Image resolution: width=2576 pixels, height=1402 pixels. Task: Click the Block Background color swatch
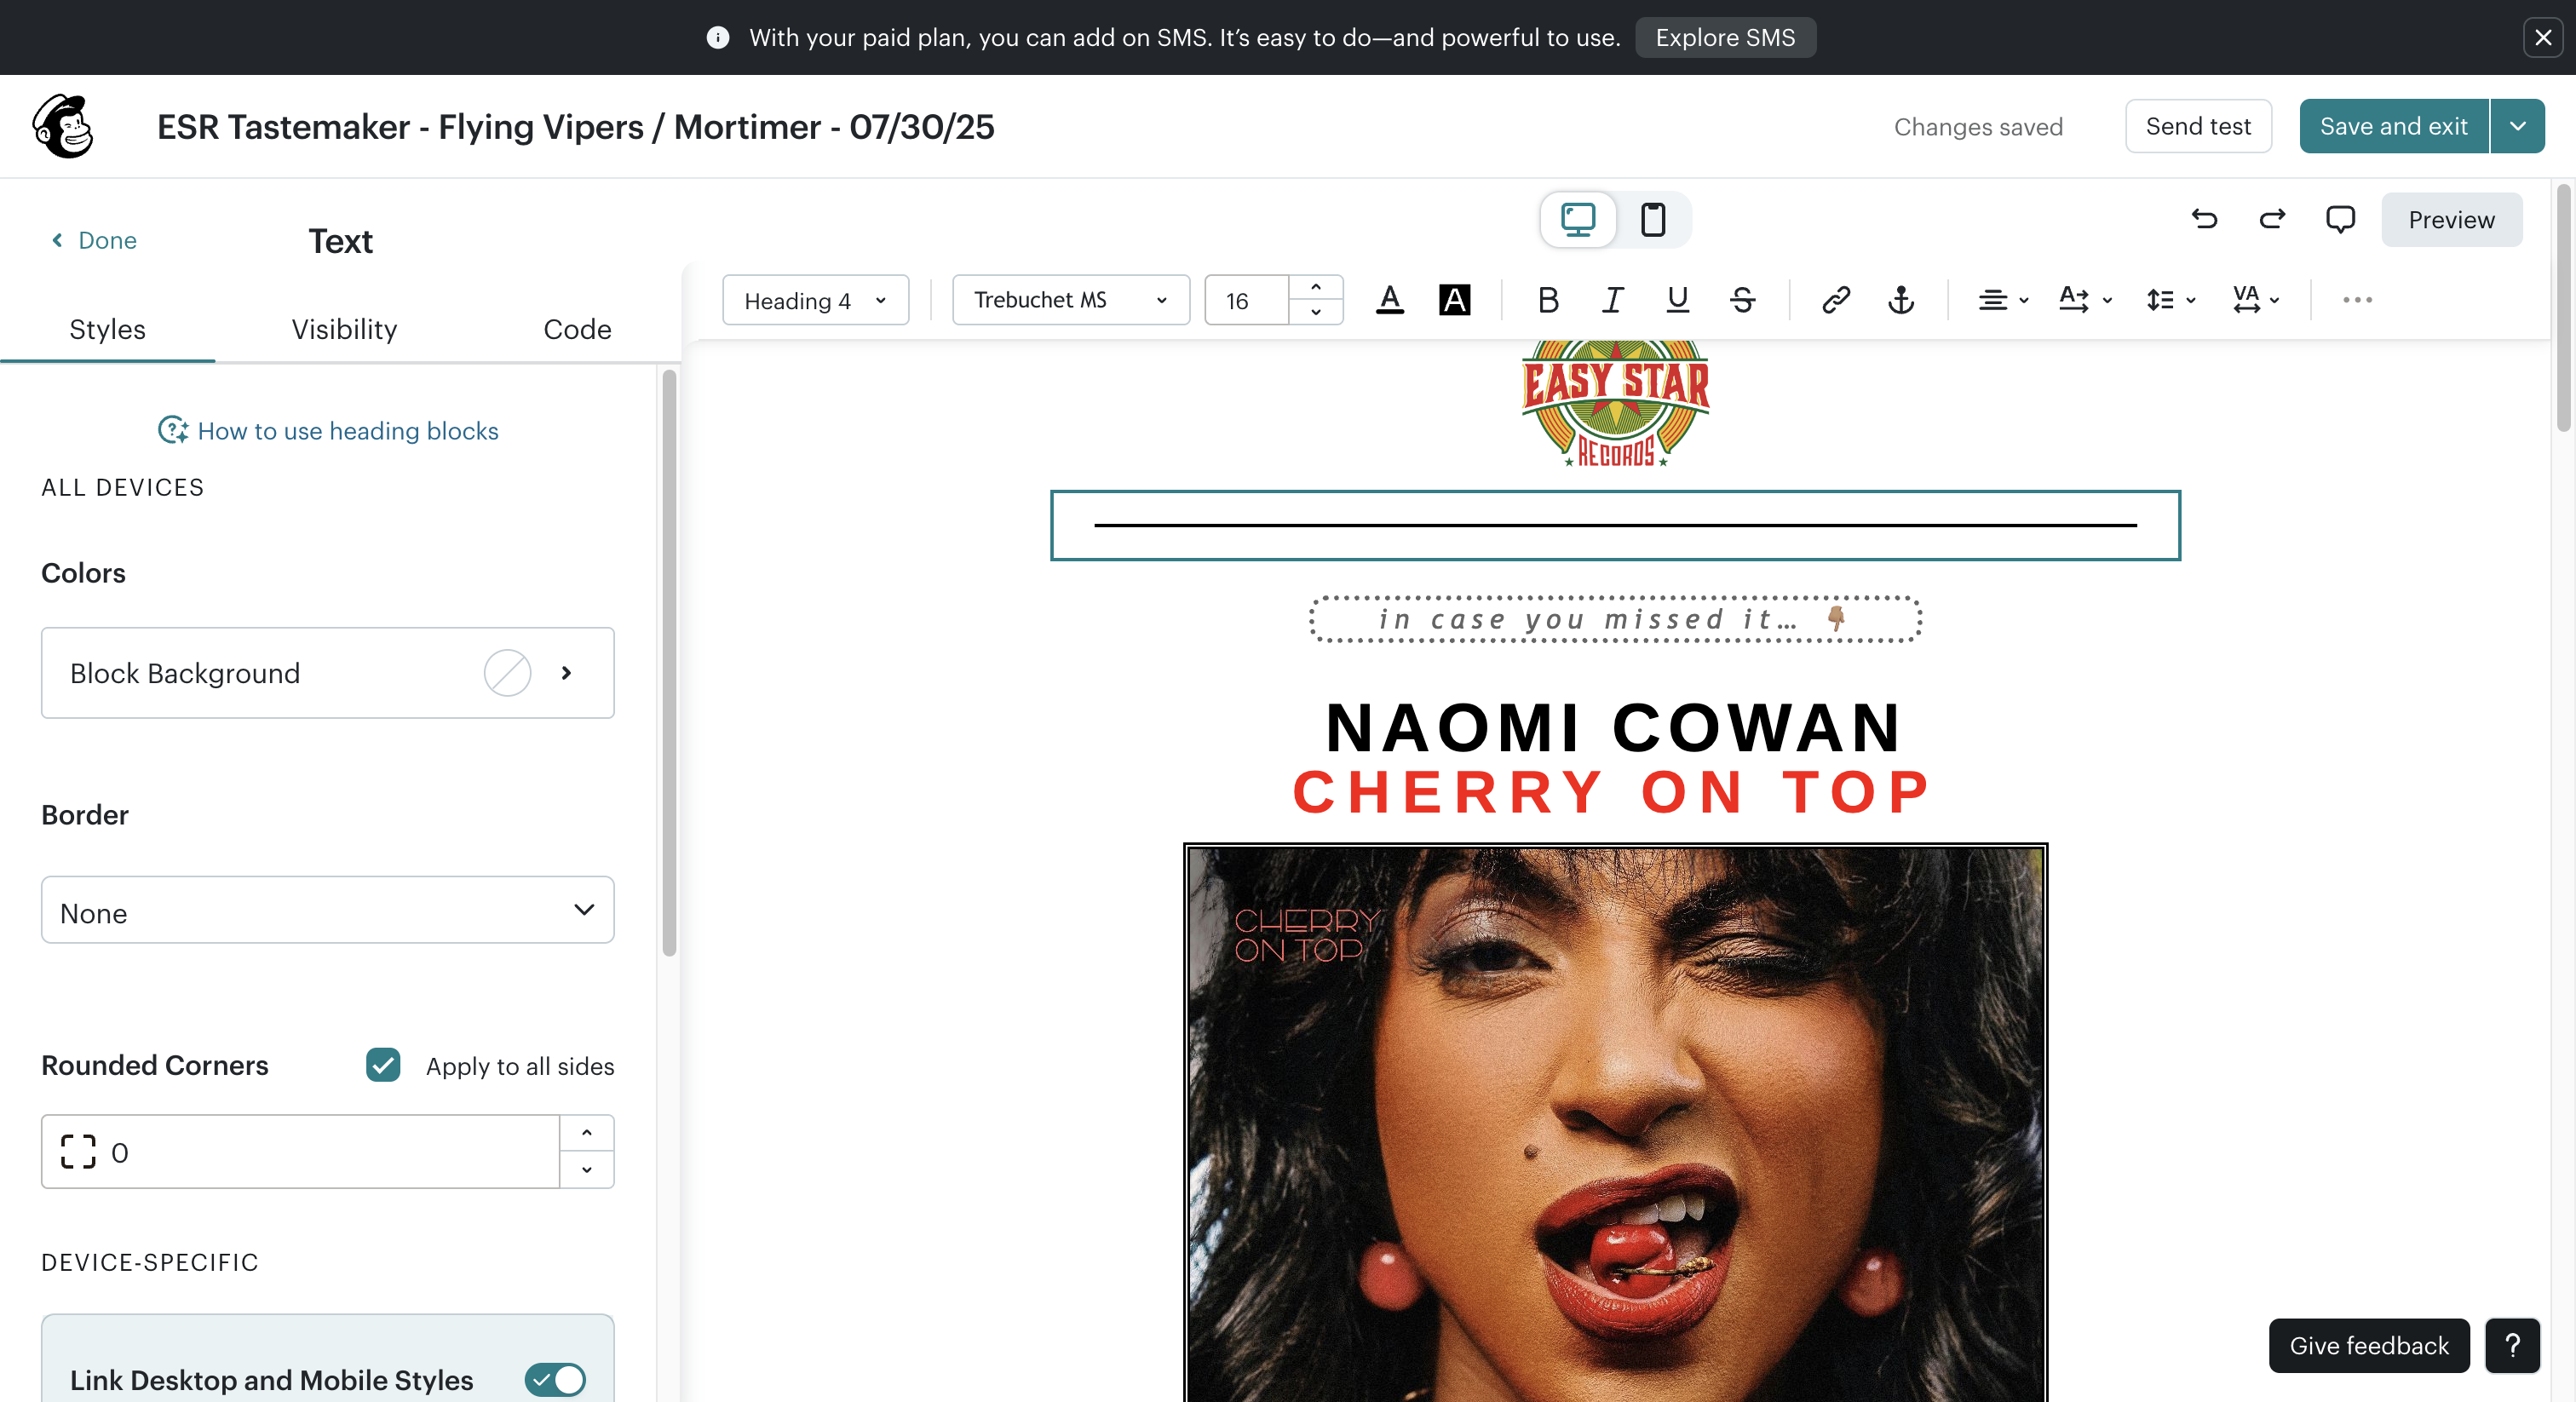click(507, 673)
